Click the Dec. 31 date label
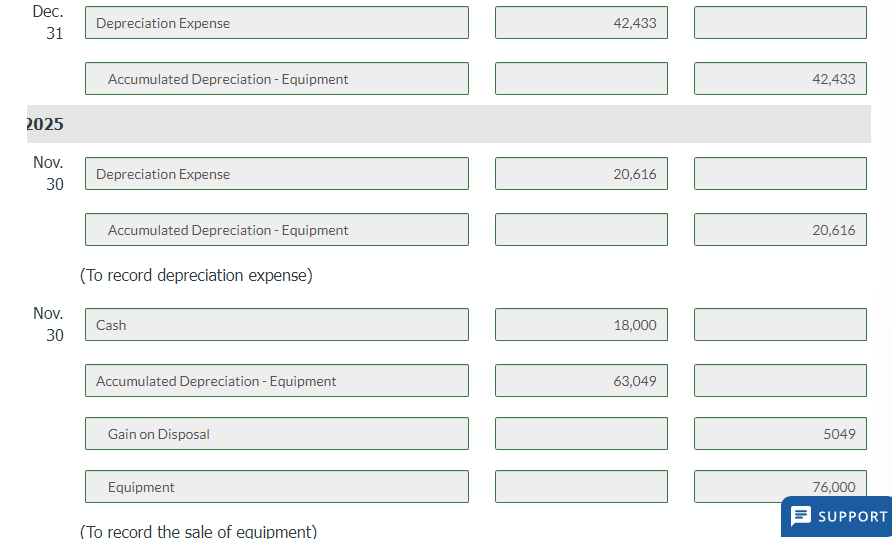This screenshot has height=539, width=892. pyautogui.click(x=48, y=22)
